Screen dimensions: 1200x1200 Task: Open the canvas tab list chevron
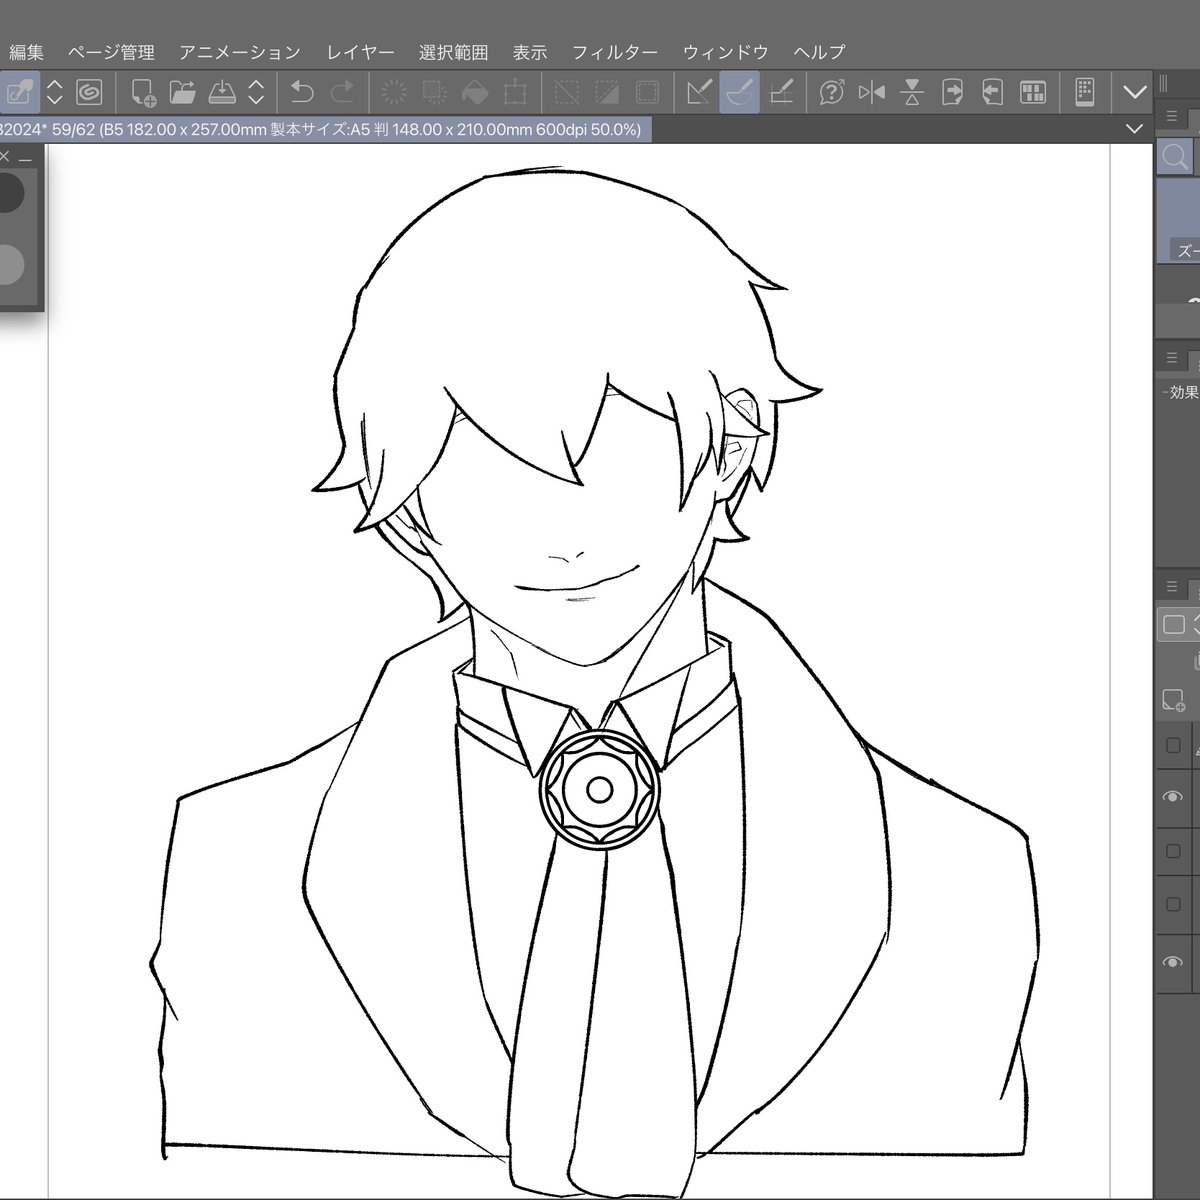1134,129
